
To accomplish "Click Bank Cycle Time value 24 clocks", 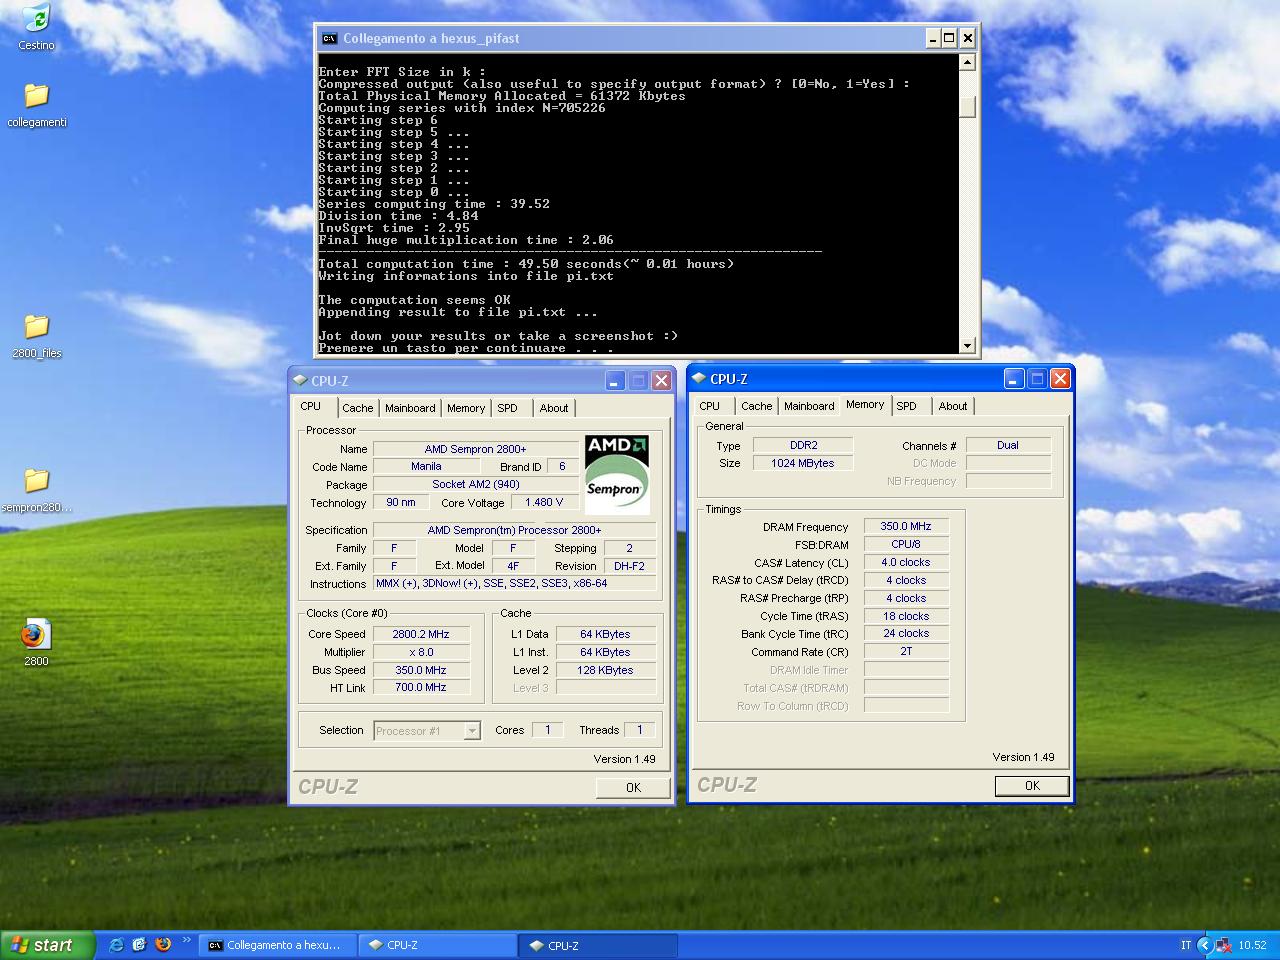I will pos(905,633).
